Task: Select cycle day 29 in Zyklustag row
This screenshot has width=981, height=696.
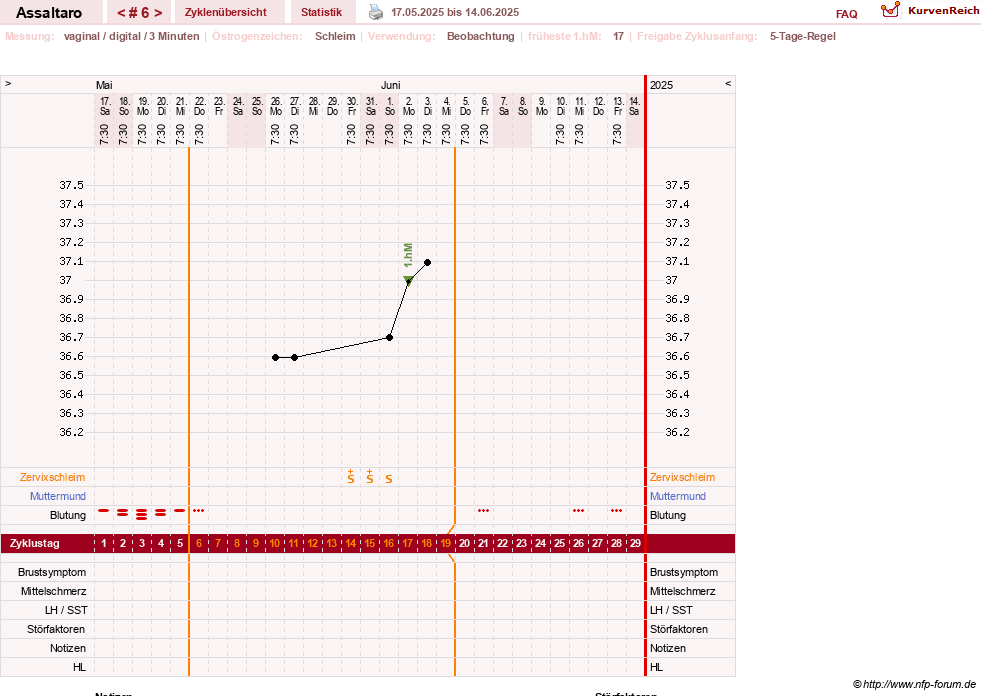Action: pyautogui.click(x=635, y=543)
